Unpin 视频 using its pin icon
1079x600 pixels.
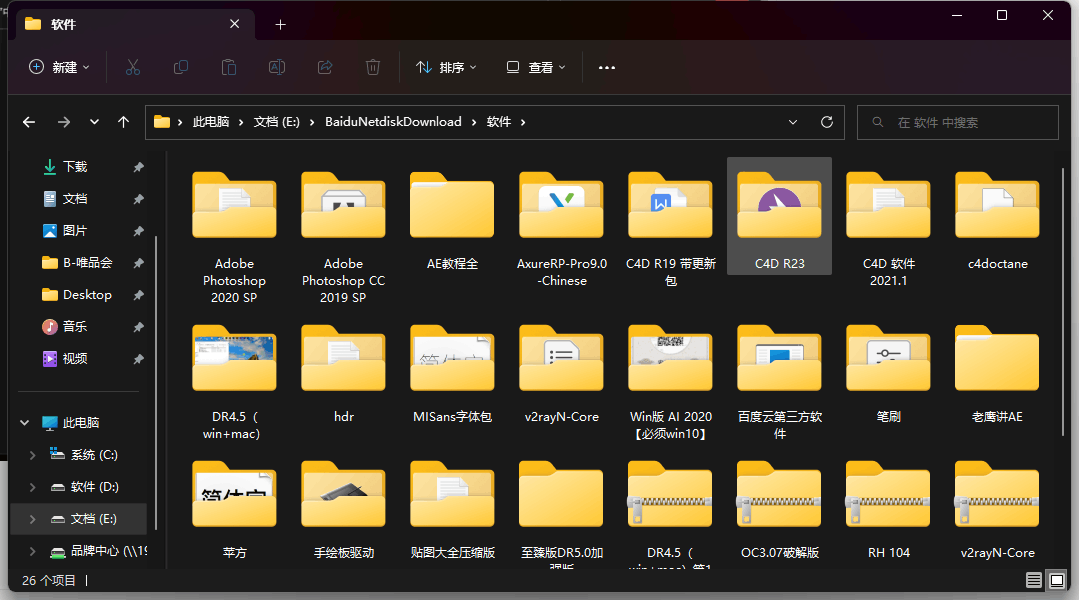[138, 358]
